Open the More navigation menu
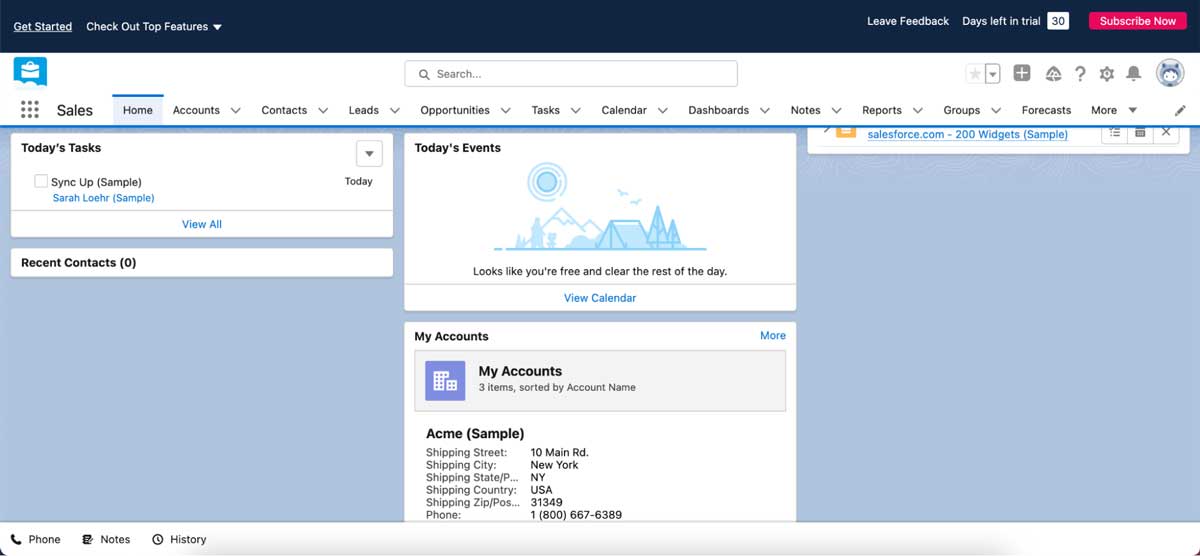This screenshot has width=1200, height=556. tap(1114, 110)
